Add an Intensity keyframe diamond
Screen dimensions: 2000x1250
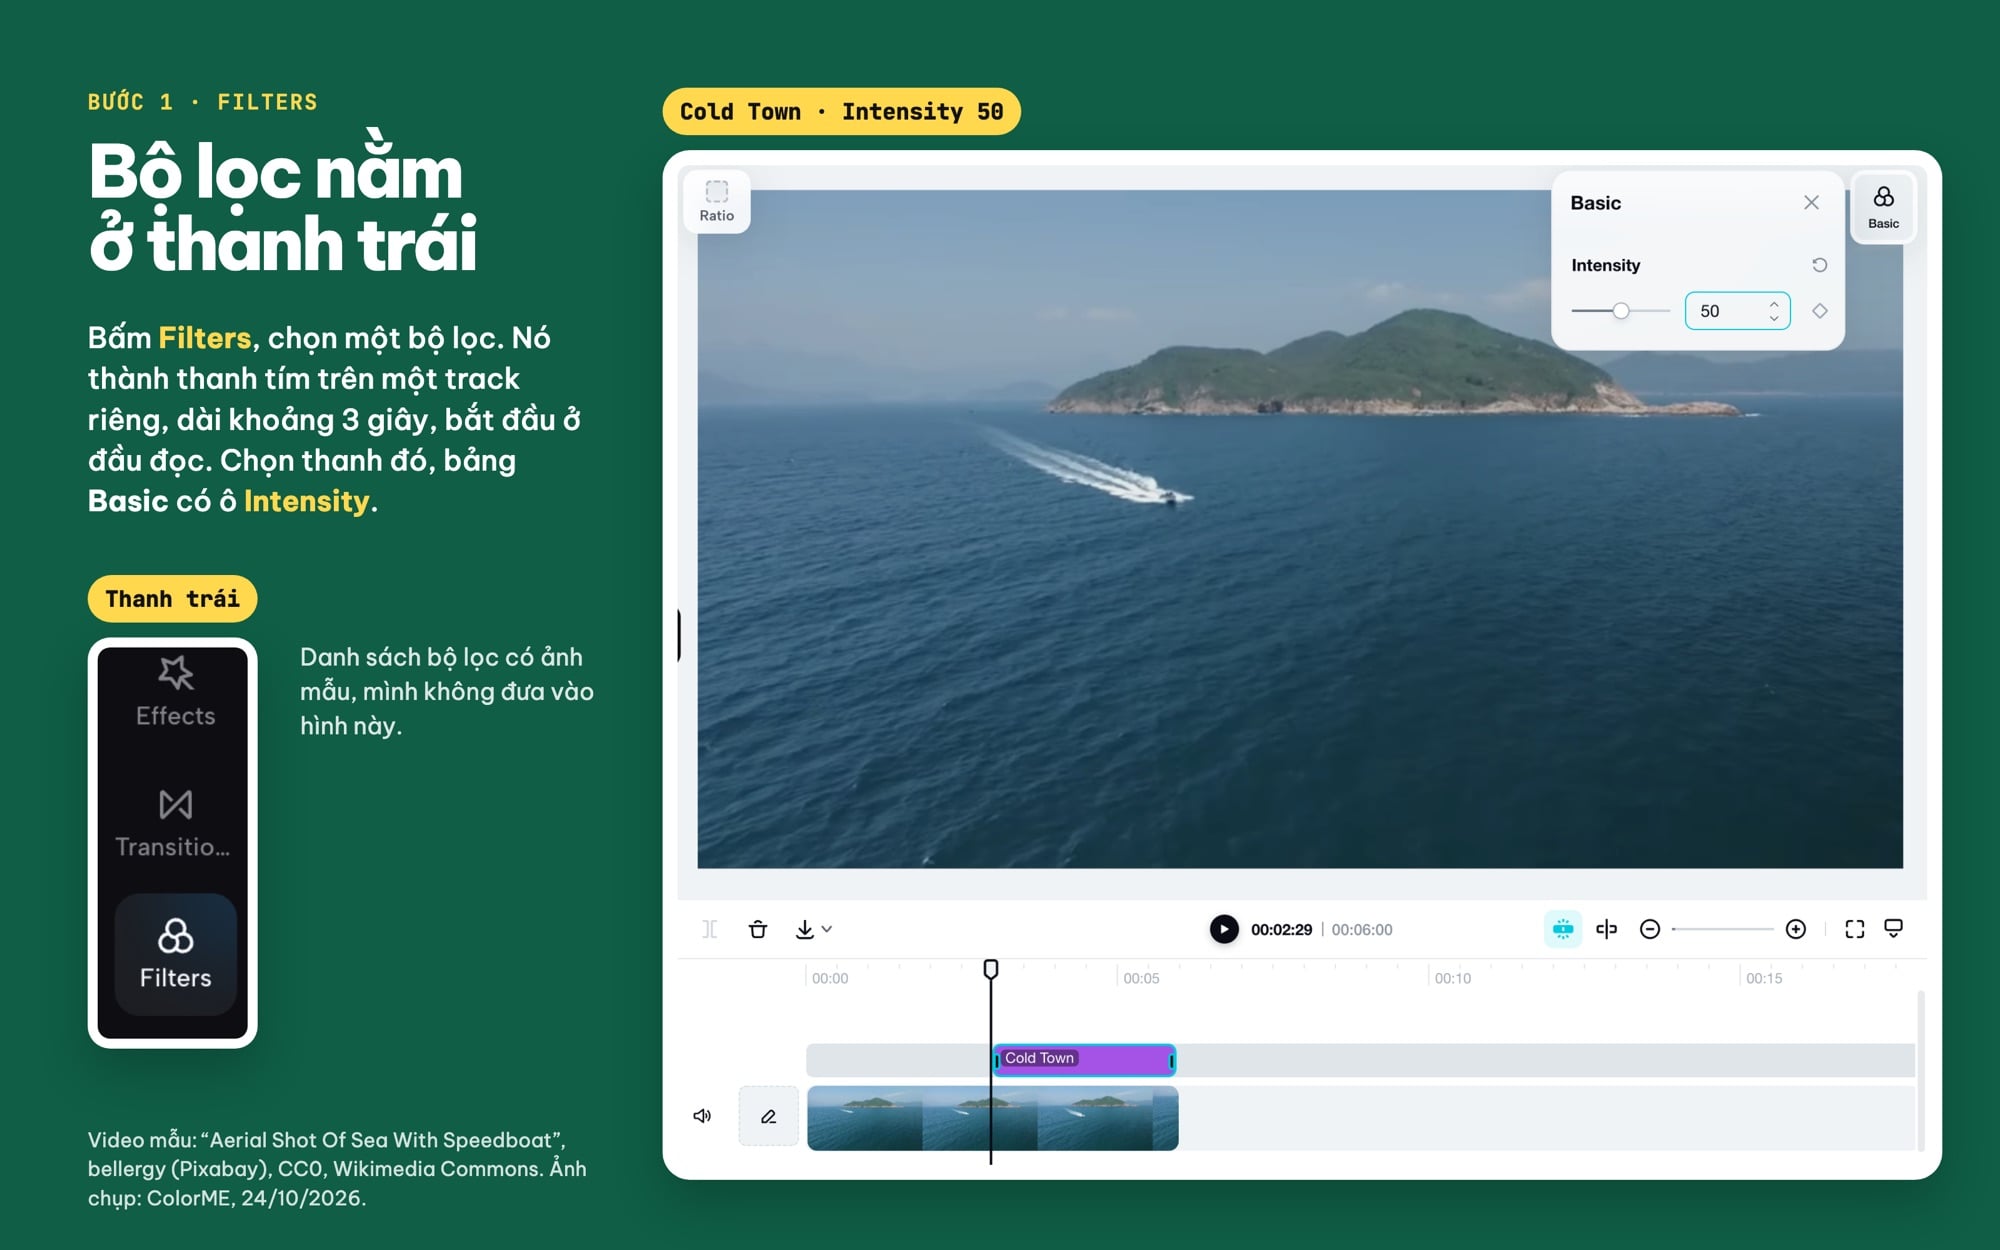(1819, 311)
